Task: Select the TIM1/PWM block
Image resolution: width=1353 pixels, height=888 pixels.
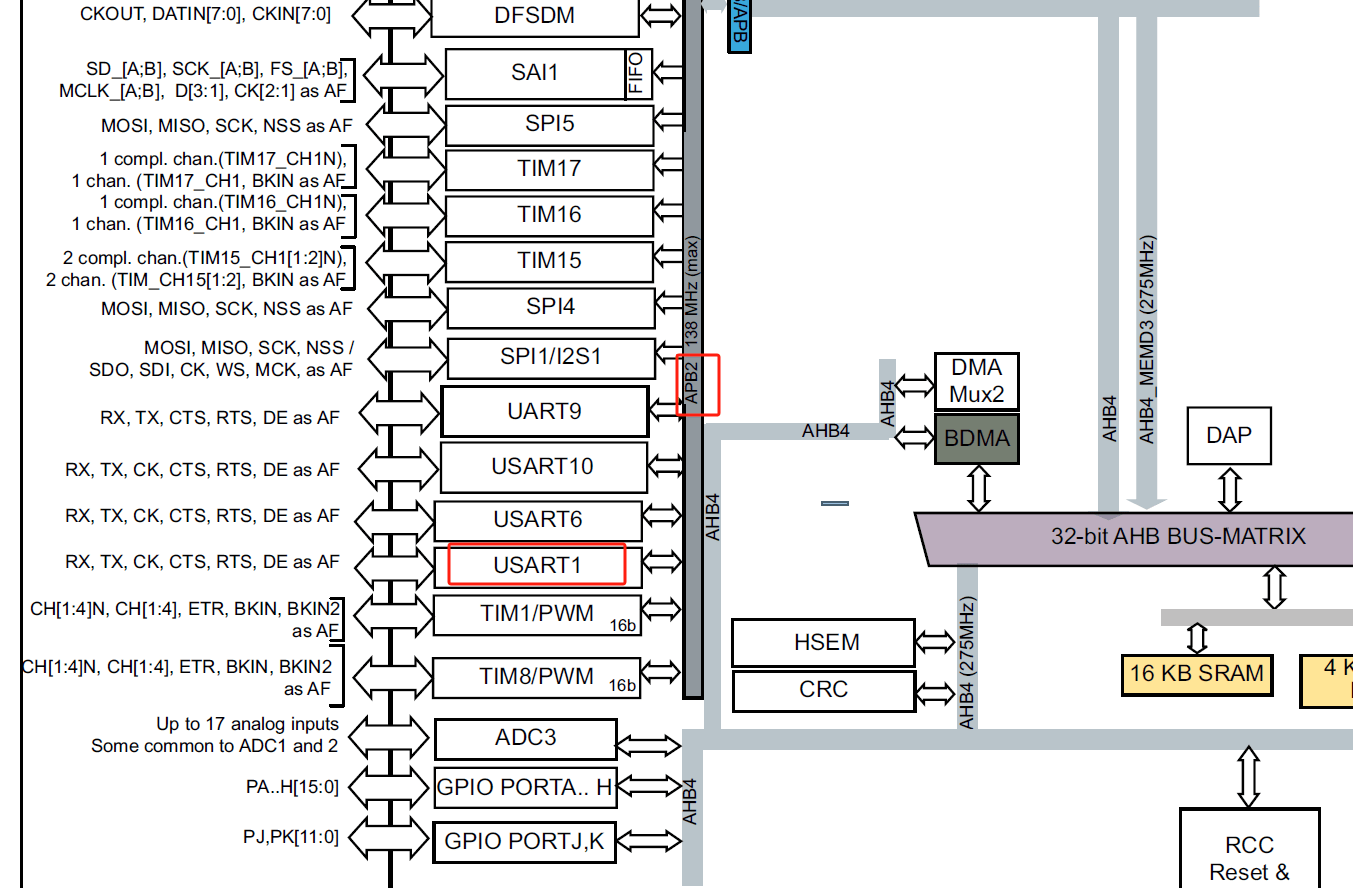Action: 537,615
